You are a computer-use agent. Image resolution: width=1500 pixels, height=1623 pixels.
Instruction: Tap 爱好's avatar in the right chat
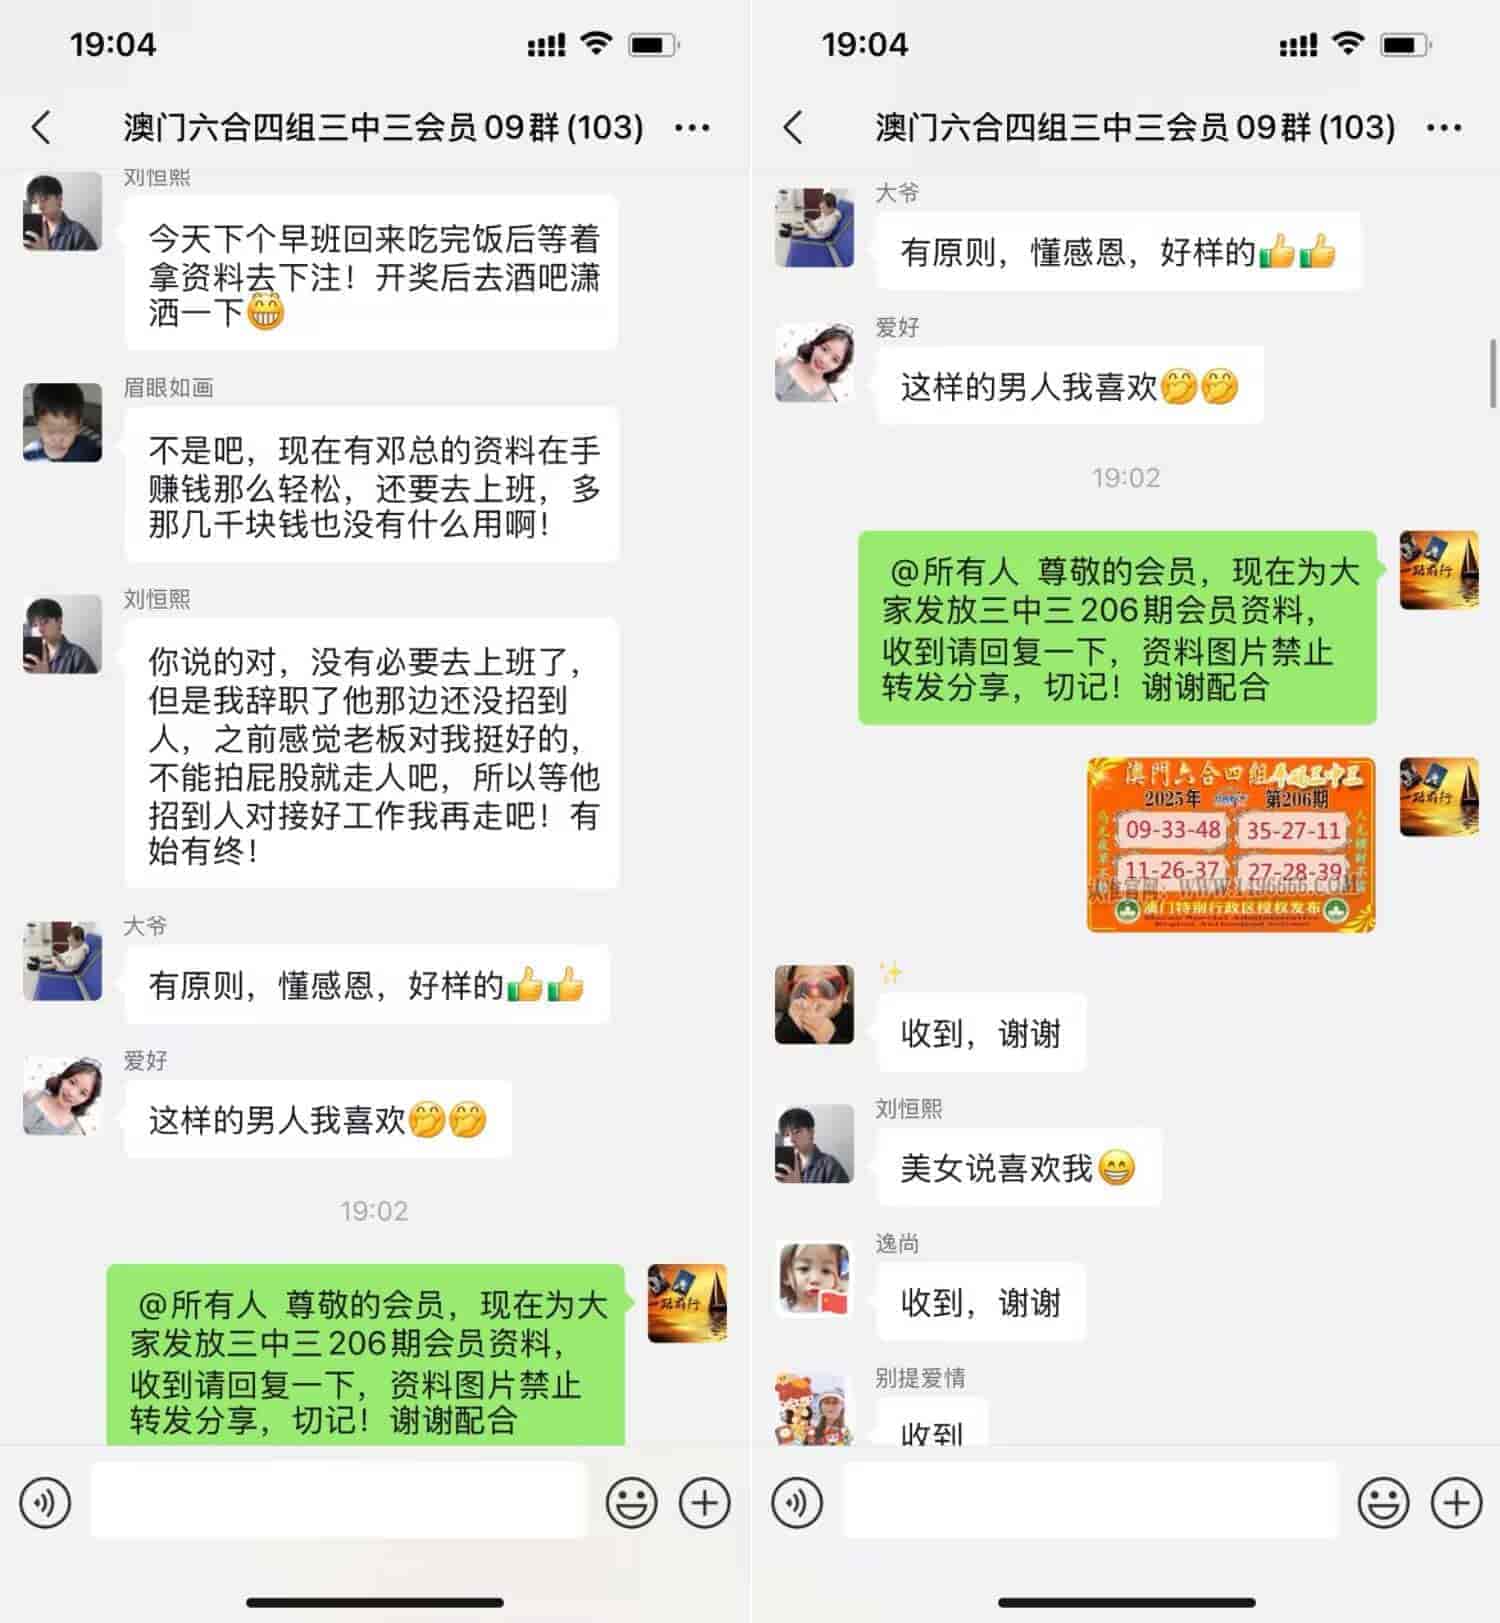(x=814, y=363)
